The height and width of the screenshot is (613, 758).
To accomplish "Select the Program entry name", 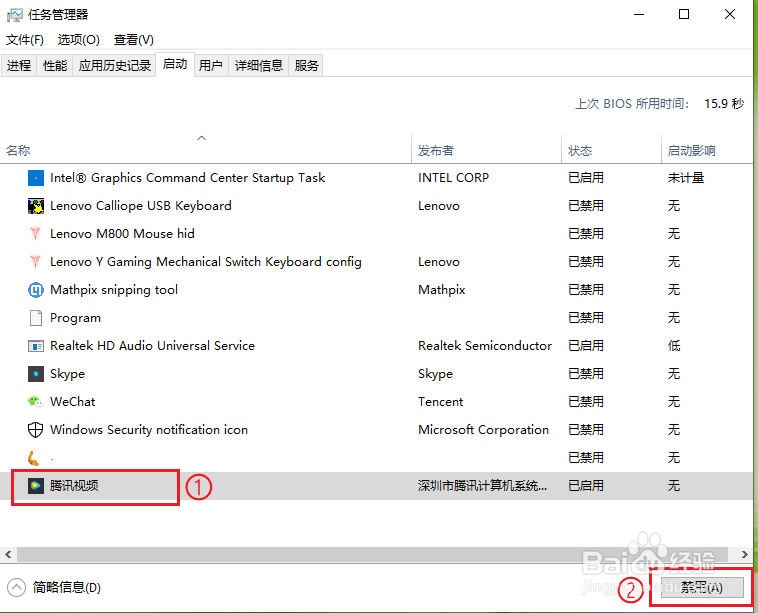I will click(75, 318).
